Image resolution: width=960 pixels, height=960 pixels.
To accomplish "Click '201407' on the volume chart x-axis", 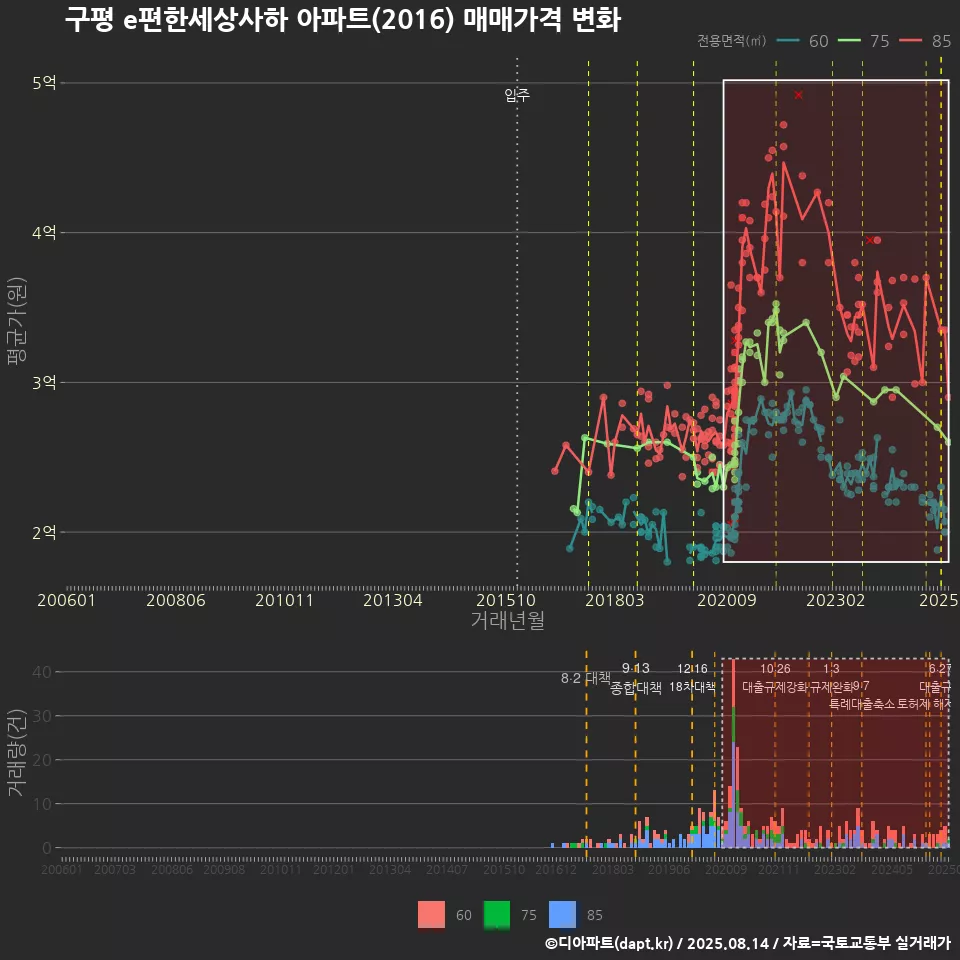I will coord(447,869).
